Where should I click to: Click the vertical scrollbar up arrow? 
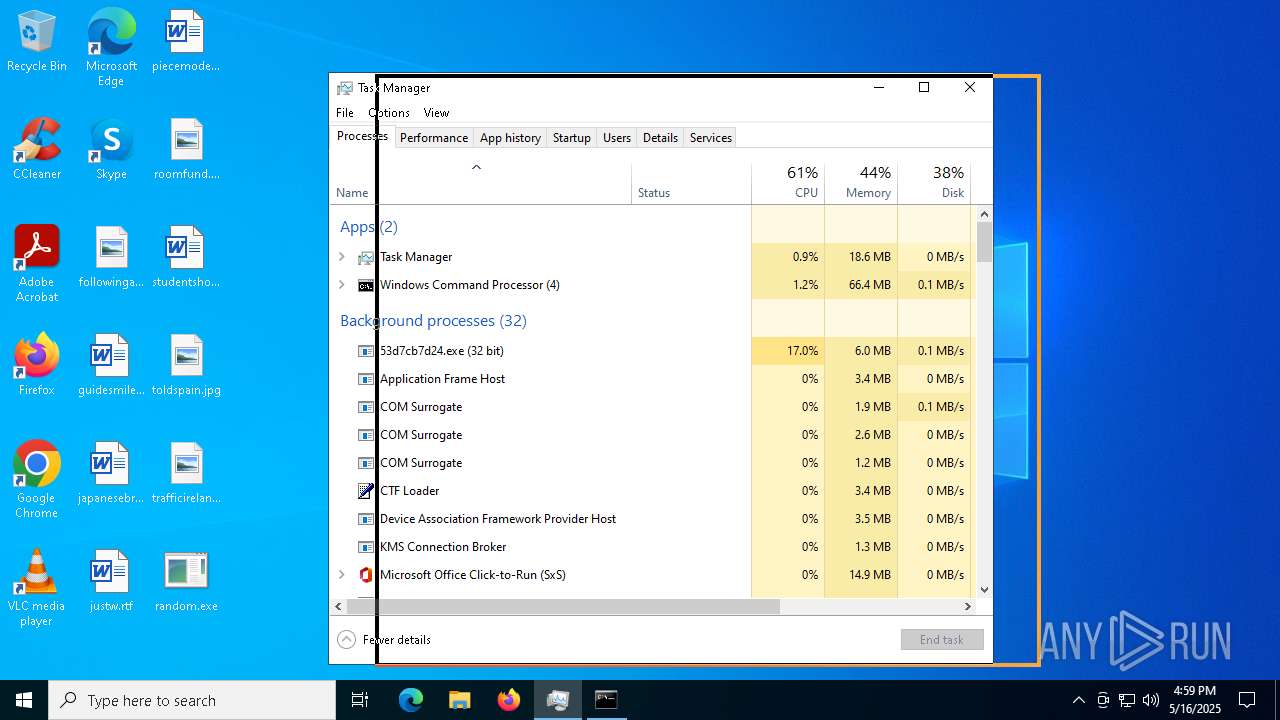(984, 214)
